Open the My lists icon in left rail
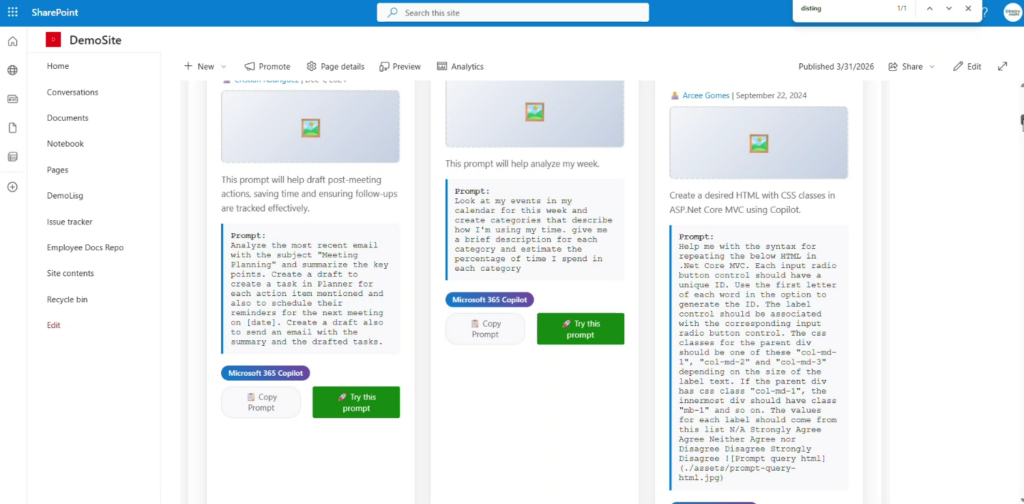Screen dimensions: 1024x504 [12, 157]
